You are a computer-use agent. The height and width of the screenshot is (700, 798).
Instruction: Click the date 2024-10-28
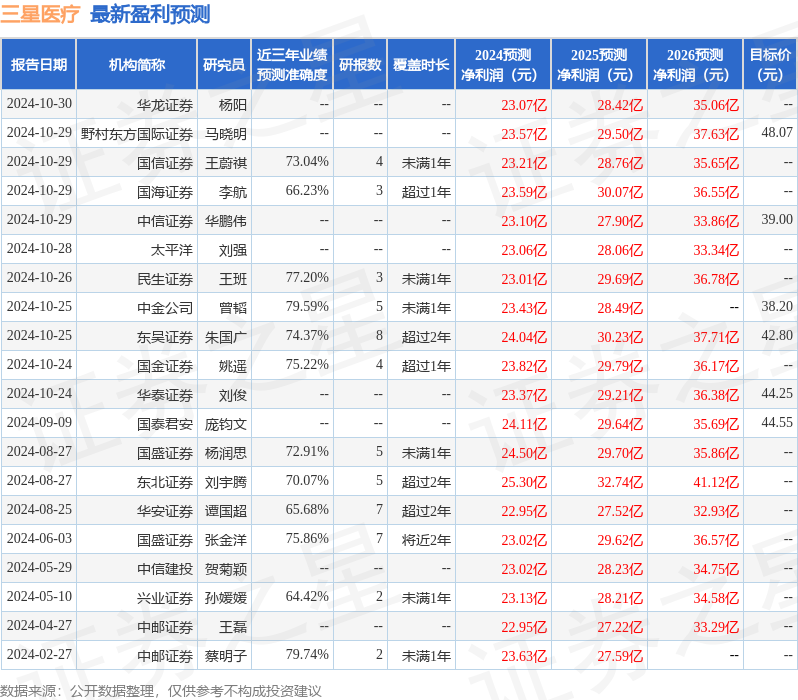pos(39,249)
